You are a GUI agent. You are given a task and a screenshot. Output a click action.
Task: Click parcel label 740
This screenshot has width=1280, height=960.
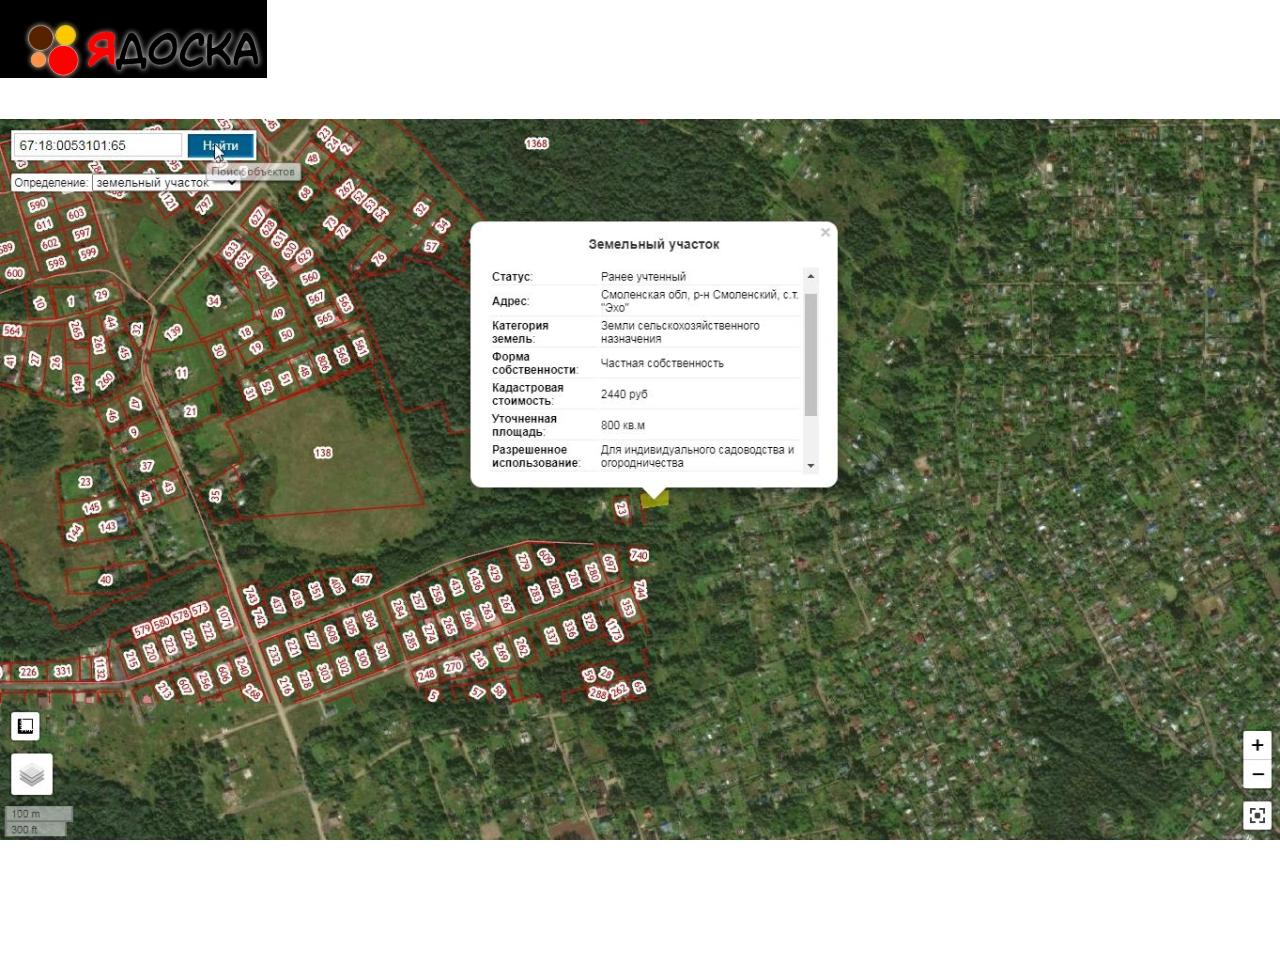click(639, 556)
